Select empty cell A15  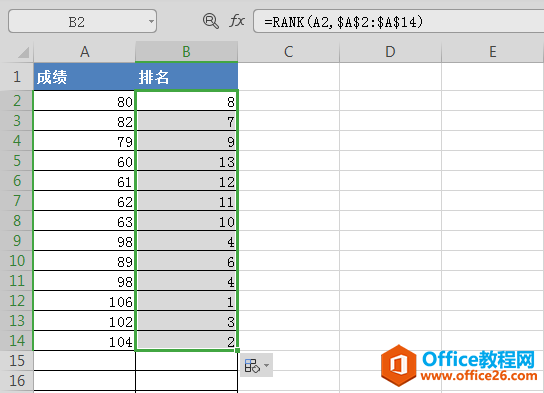(84, 361)
